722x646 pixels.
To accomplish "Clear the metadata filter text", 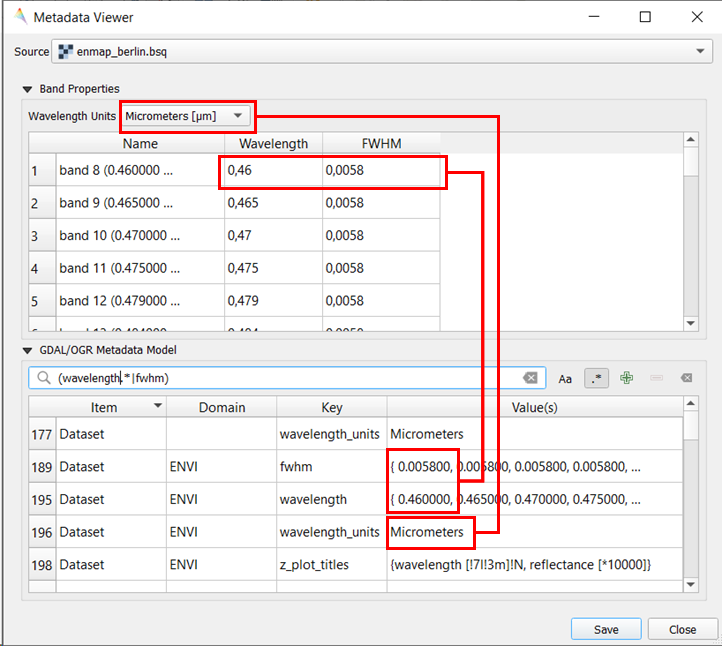I will click(530, 378).
